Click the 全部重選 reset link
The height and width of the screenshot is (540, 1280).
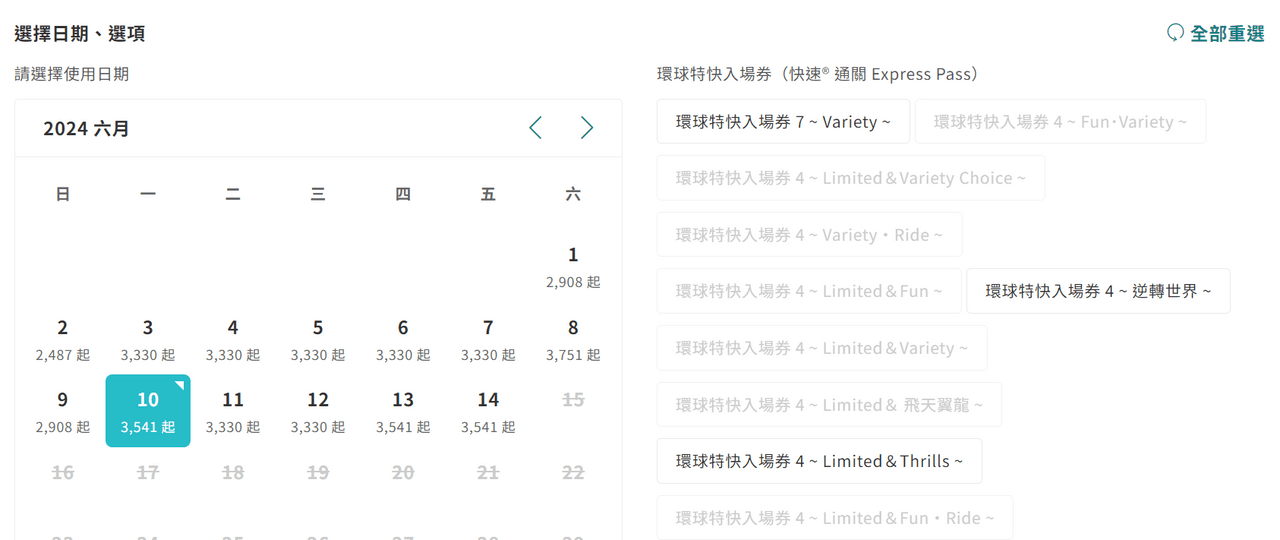click(x=1216, y=33)
